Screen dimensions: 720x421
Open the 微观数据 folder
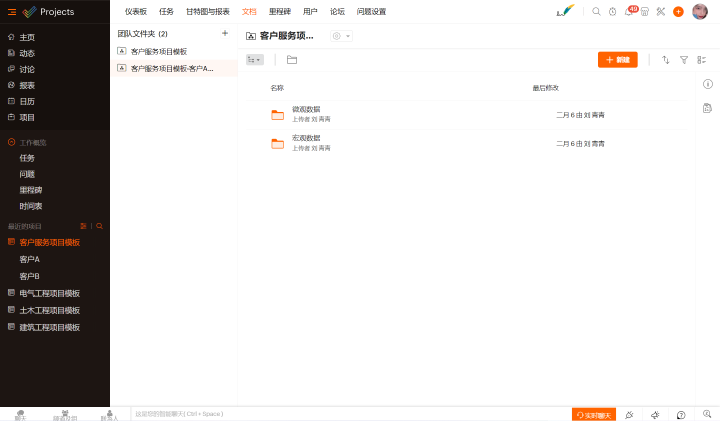pyautogui.click(x=306, y=109)
